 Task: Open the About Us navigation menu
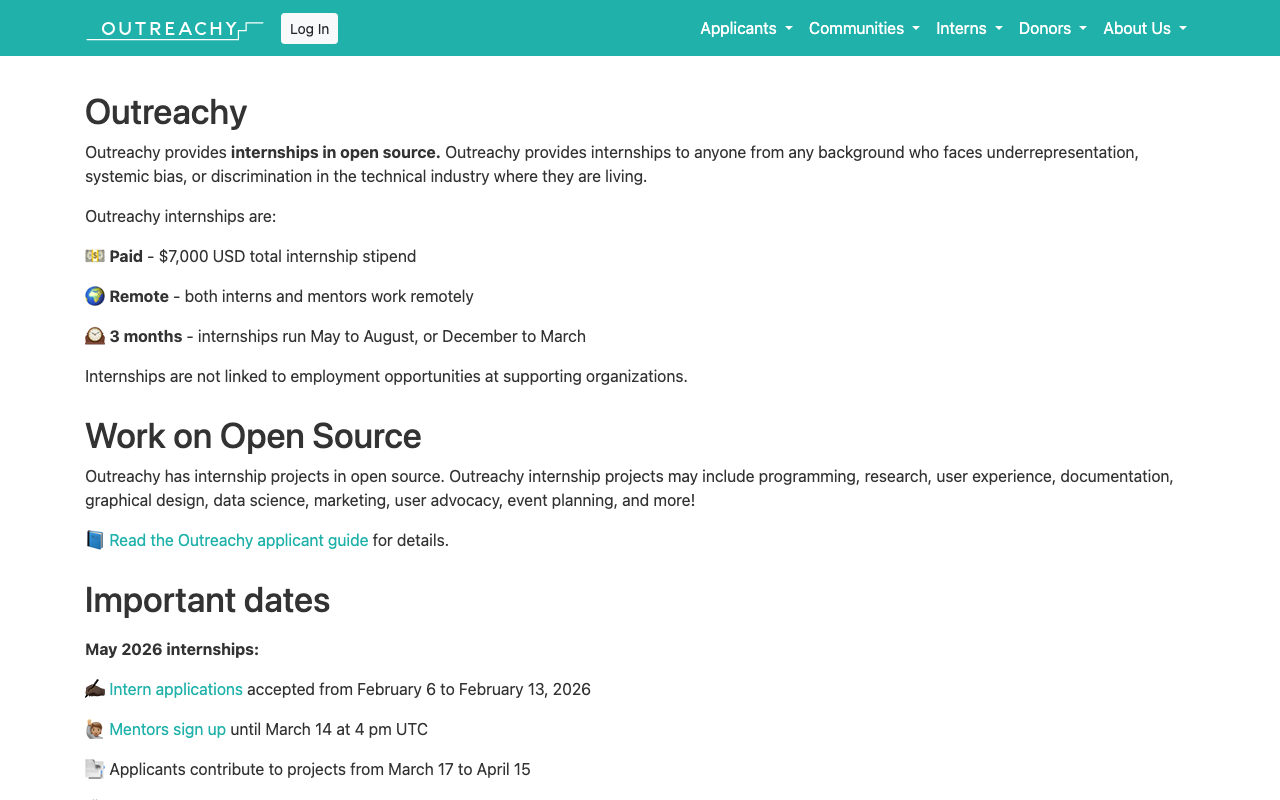[1144, 28]
